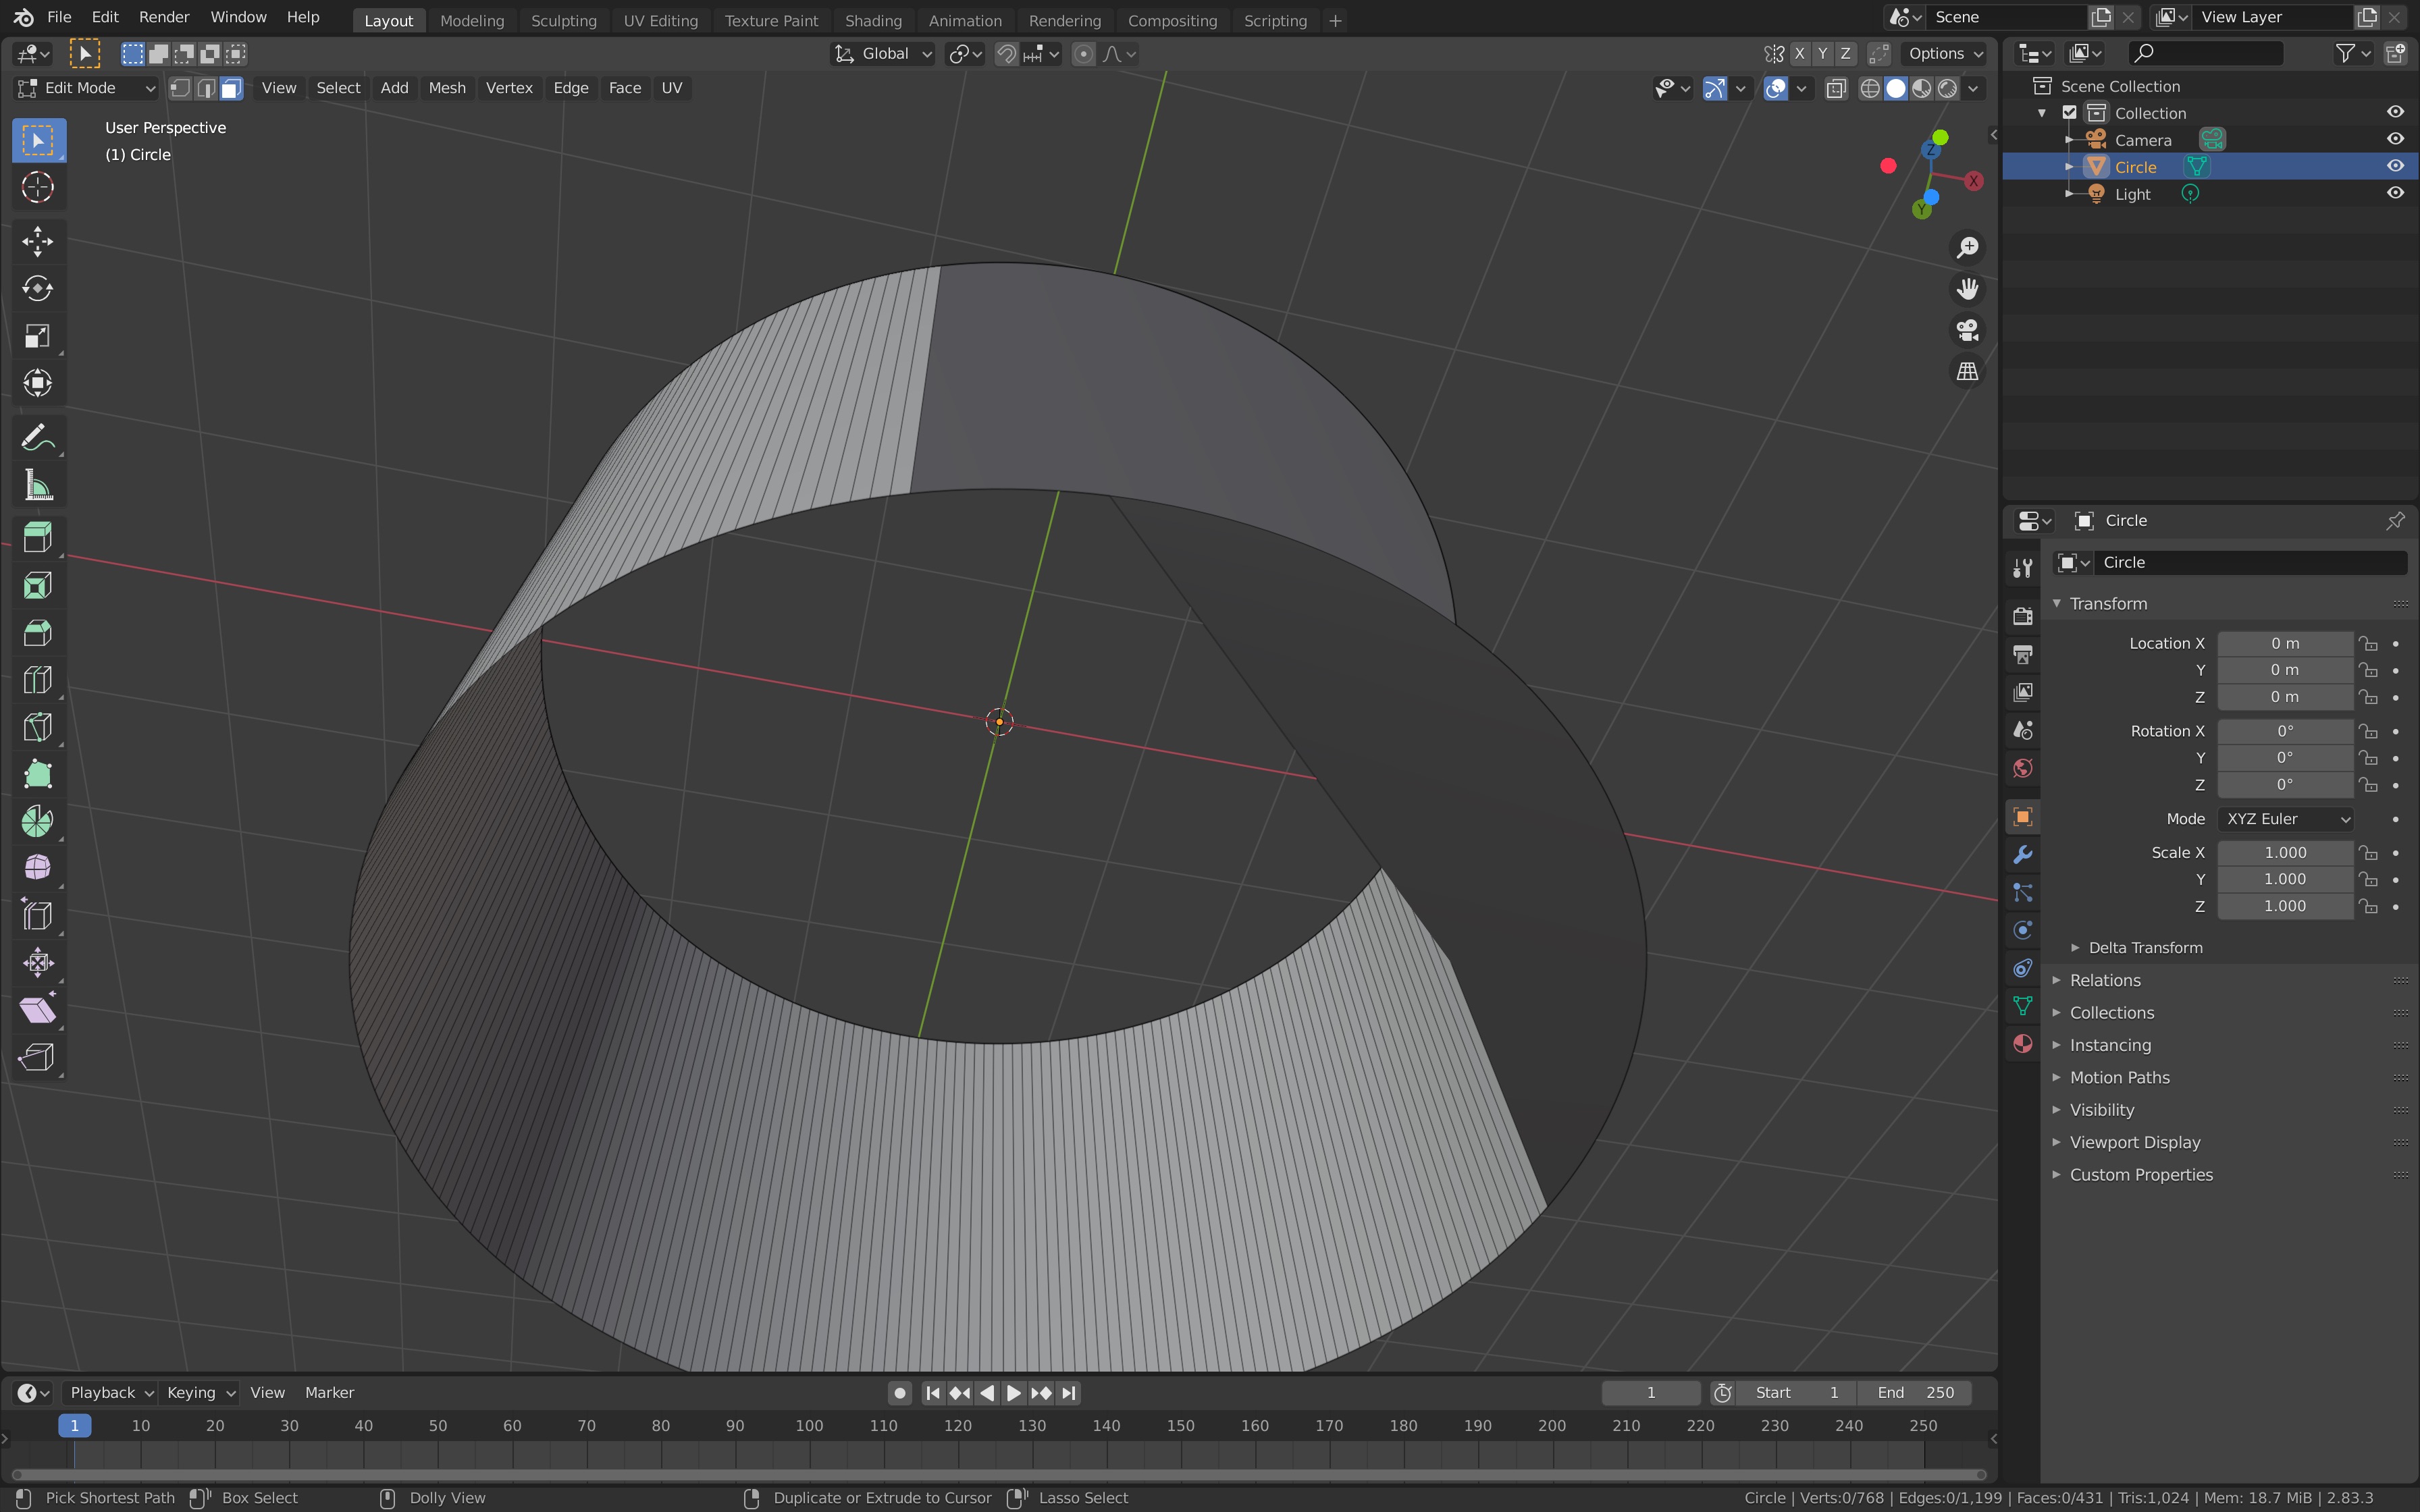The height and width of the screenshot is (1512, 2420).
Task: Open the Modifier Properties wrench tab
Action: point(2022,853)
